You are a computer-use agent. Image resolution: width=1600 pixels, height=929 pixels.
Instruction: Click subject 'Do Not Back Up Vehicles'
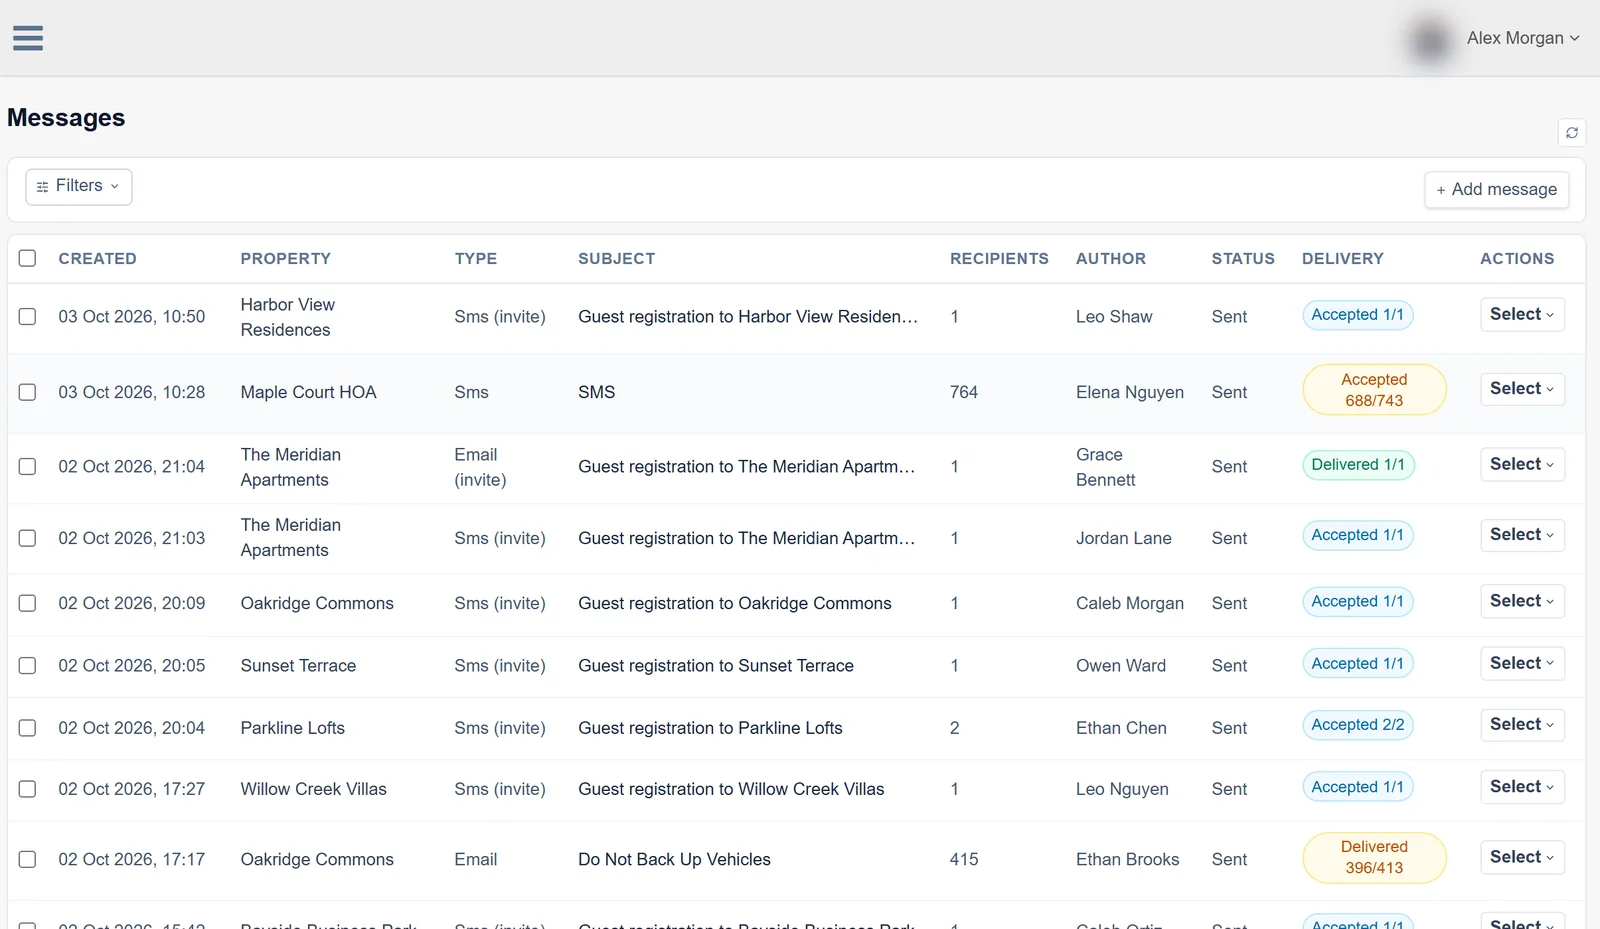674,859
